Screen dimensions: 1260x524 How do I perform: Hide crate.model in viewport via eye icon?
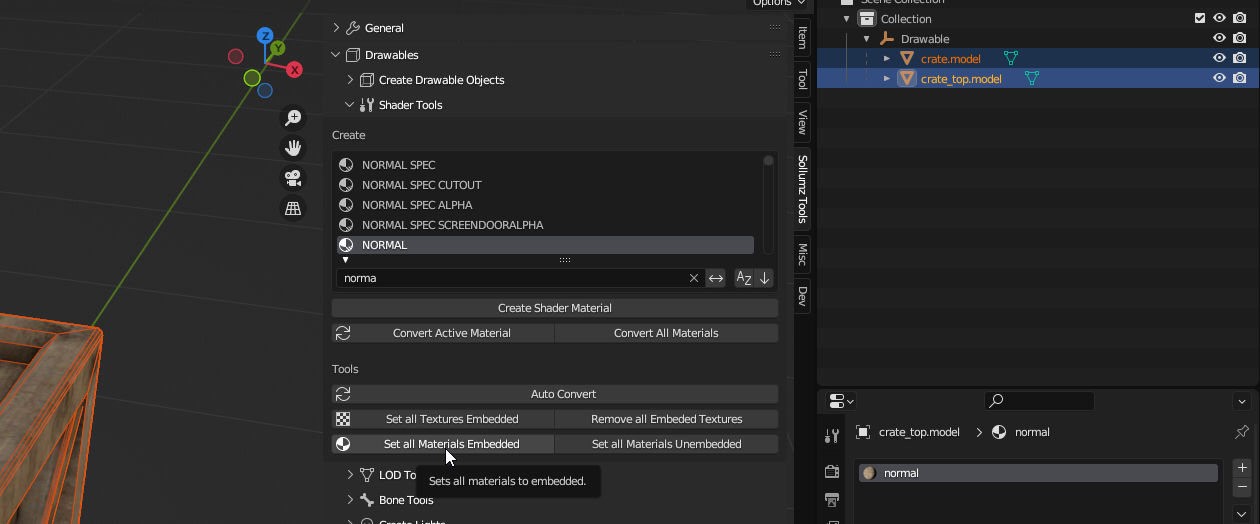click(1219, 58)
